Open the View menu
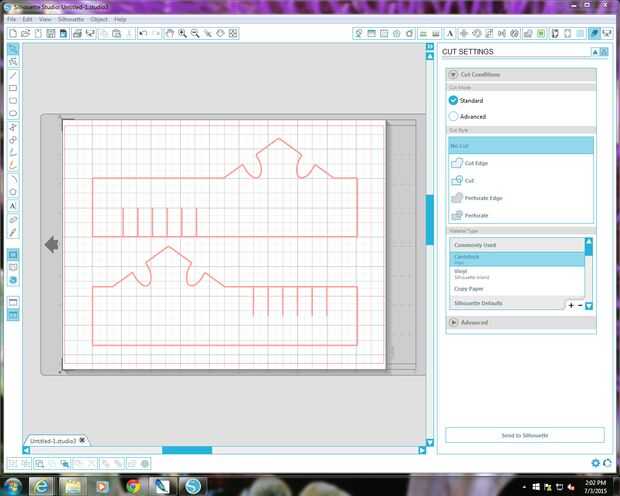620x496 pixels. point(45,19)
